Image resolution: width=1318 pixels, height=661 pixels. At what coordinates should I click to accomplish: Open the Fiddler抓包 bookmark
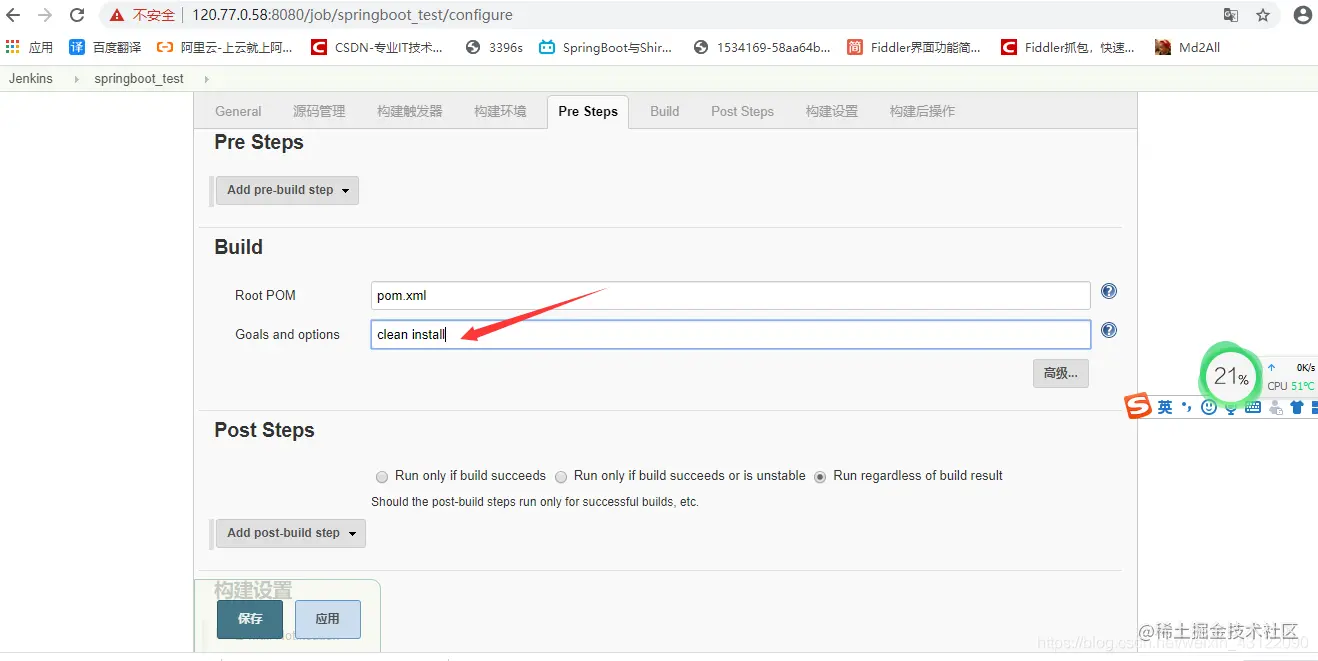pyautogui.click(x=1068, y=47)
